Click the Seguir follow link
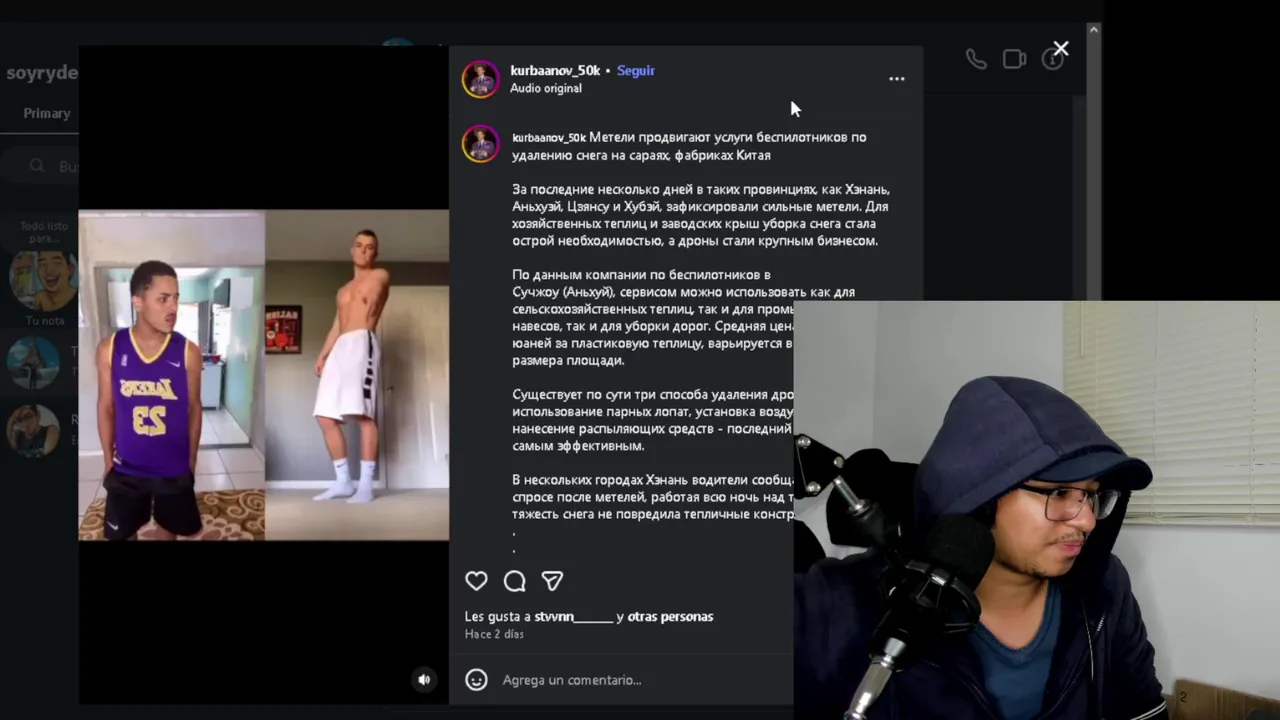Viewport: 1280px width, 720px height. point(636,70)
